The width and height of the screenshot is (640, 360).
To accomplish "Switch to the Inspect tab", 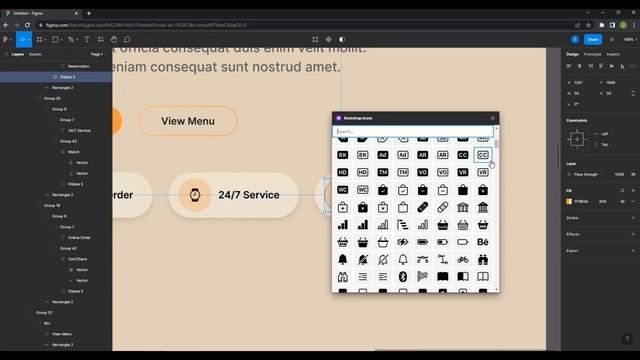I will 613,54.
